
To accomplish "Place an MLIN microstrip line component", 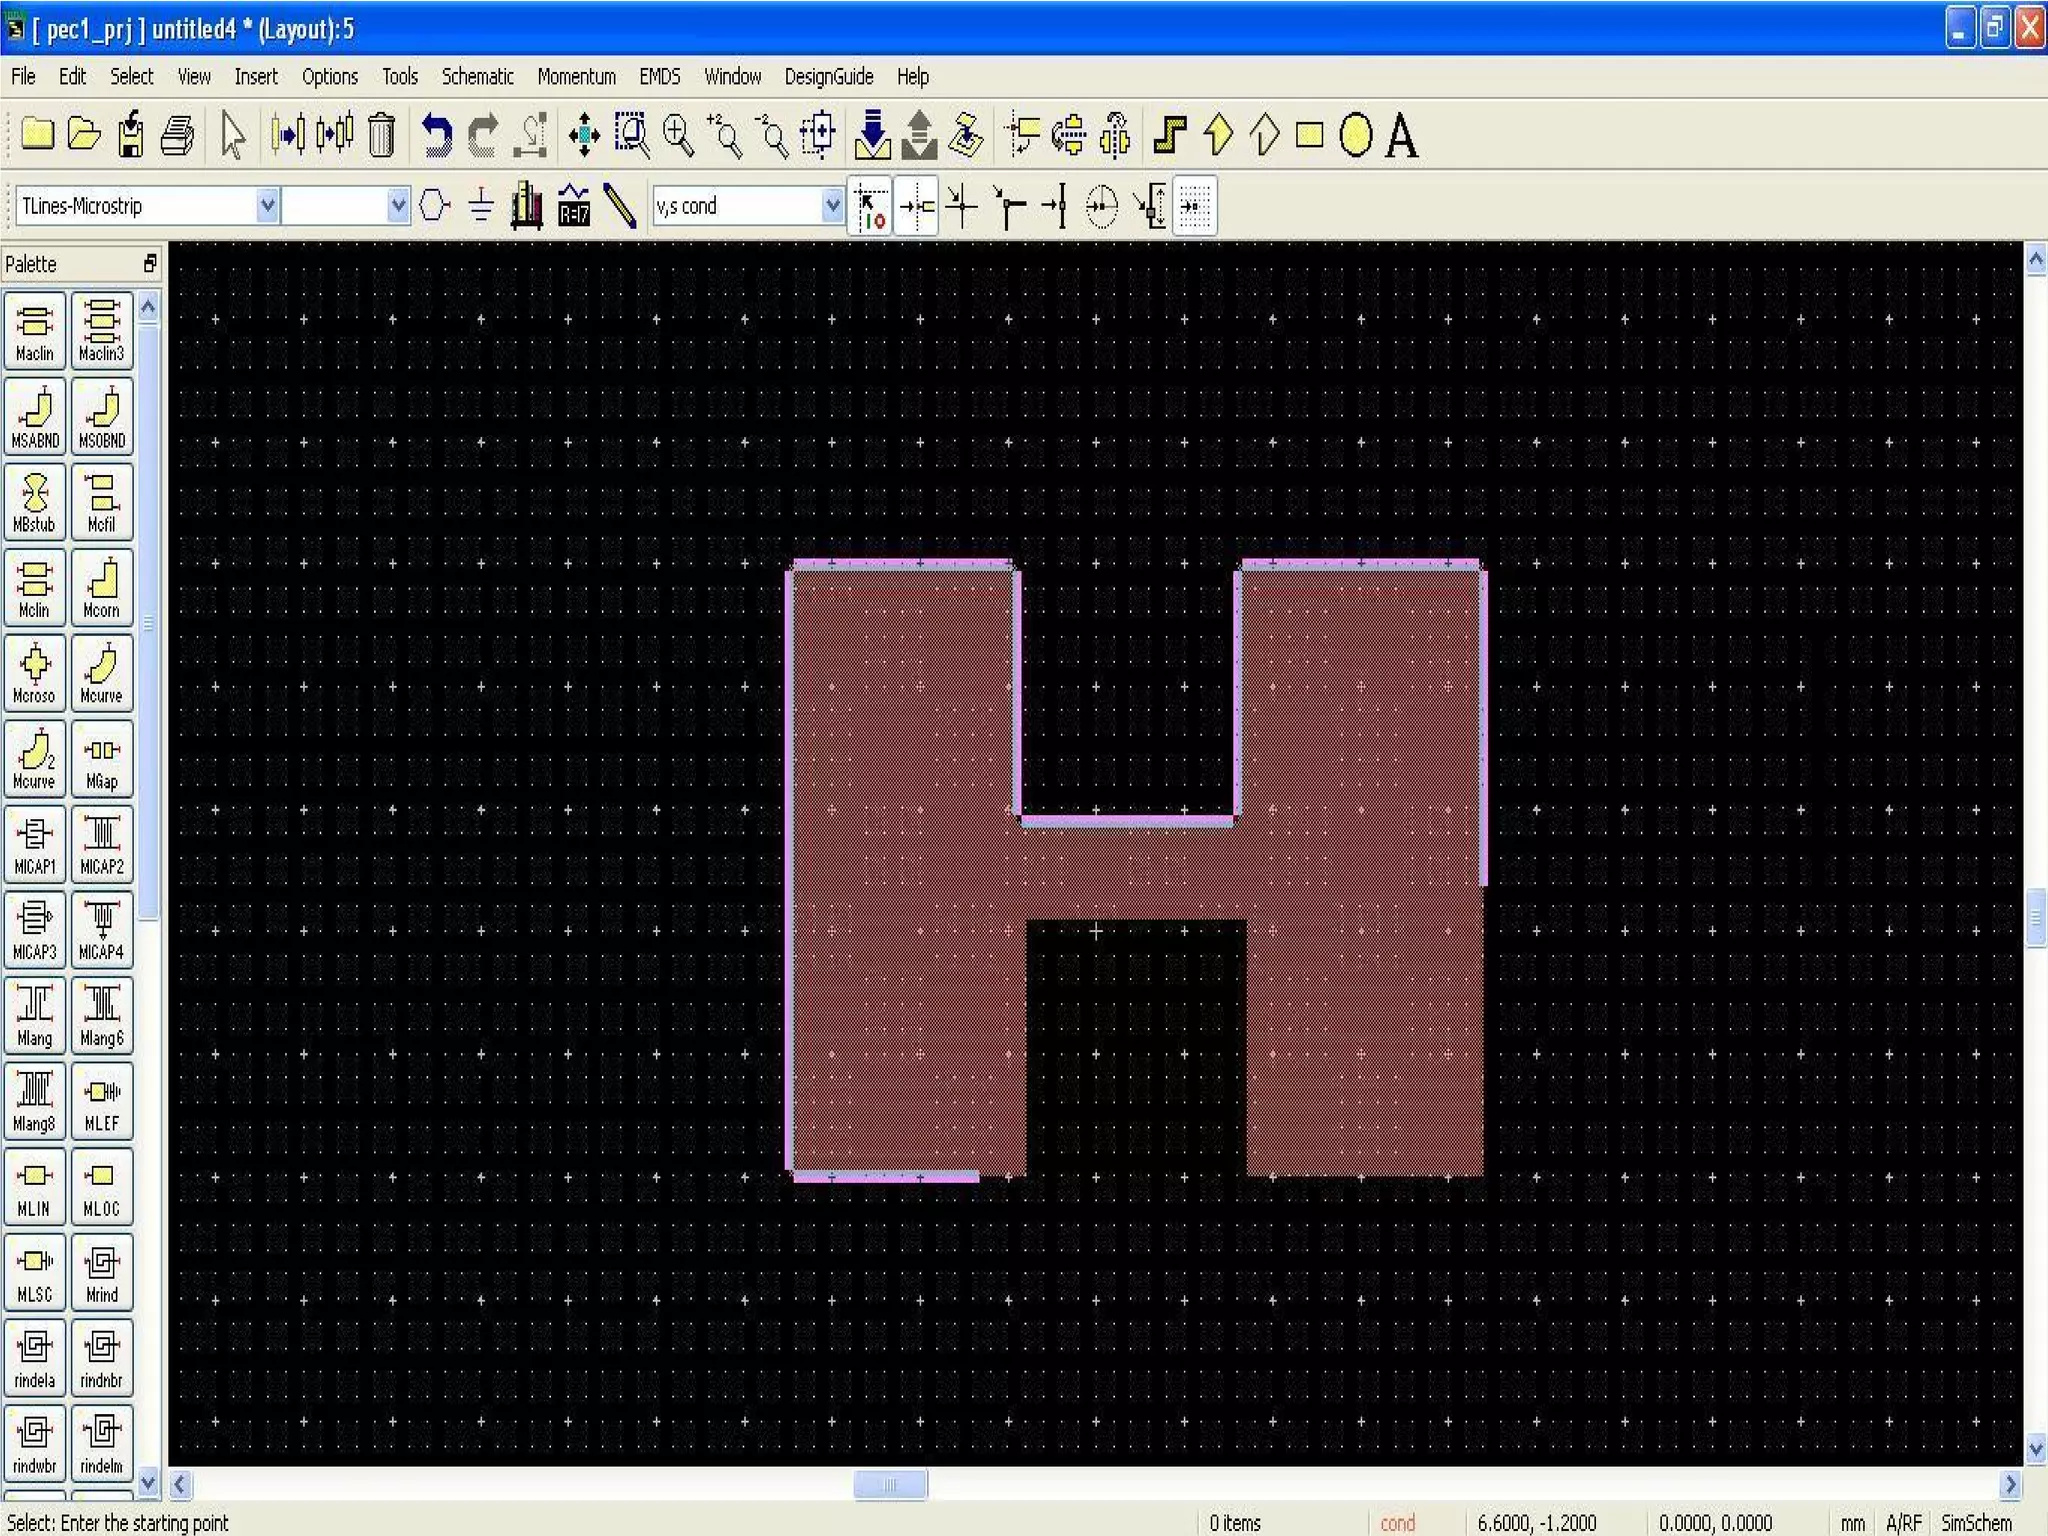I will tap(35, 1187).
